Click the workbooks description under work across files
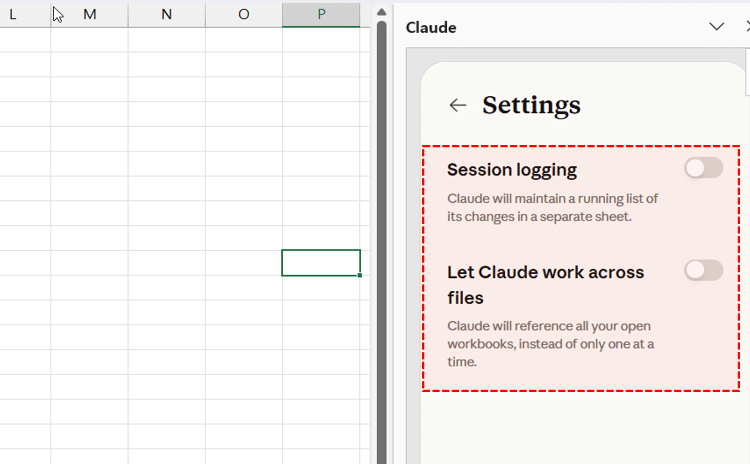 pyautogui.click(x=550, y=344)
